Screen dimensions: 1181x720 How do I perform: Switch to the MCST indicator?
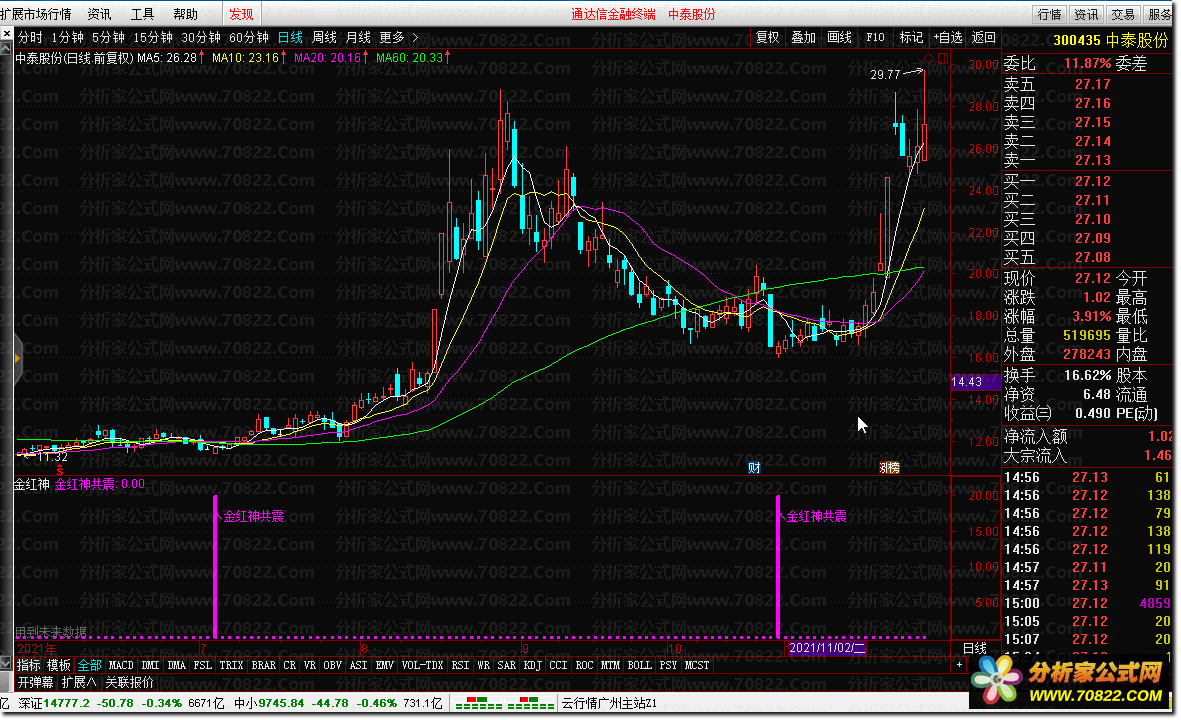(x=697, y=665)
